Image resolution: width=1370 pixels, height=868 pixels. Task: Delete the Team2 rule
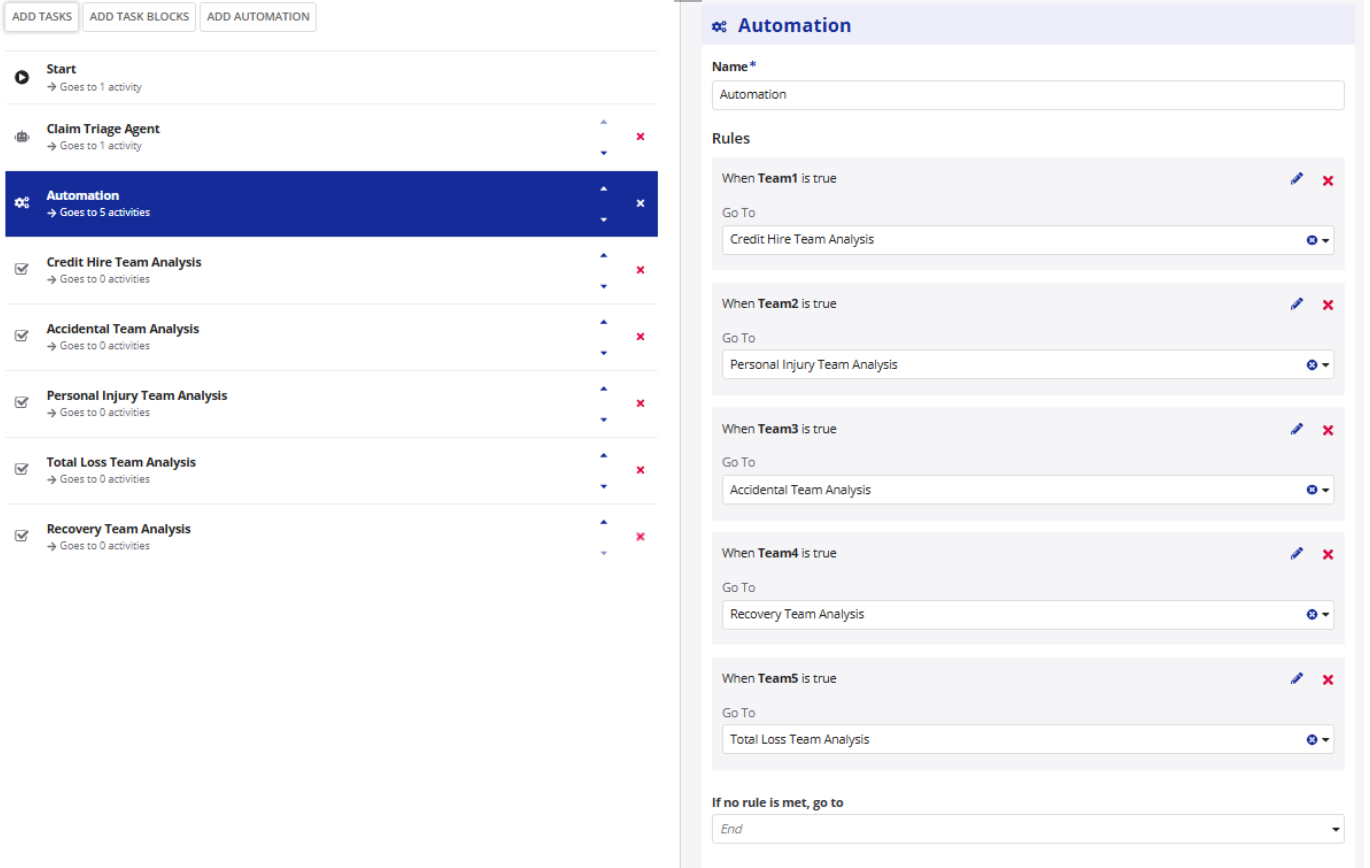coord(1328,305)
